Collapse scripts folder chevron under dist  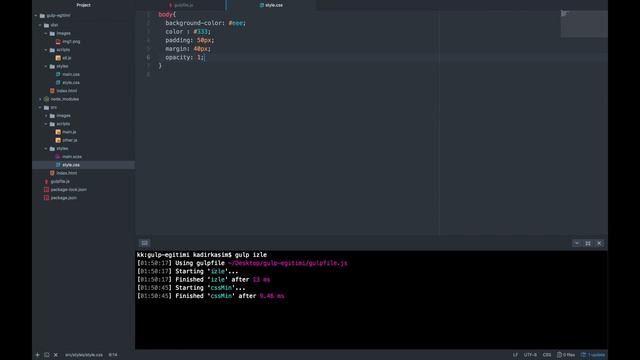pos(46,50)
